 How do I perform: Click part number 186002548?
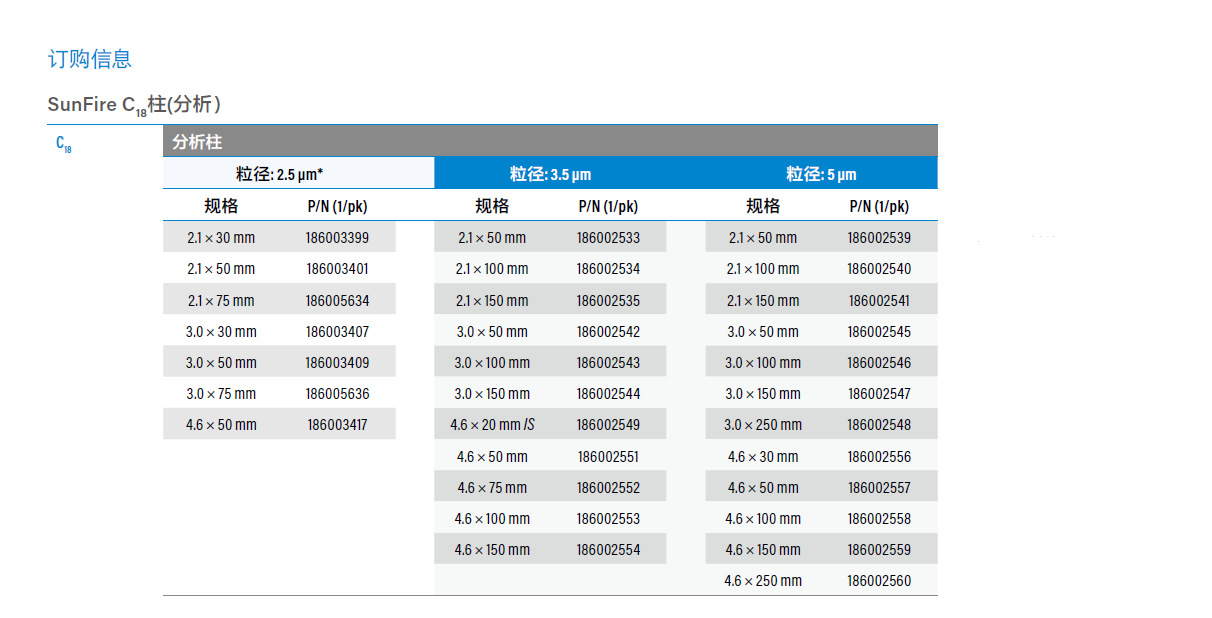coord(879,425)
